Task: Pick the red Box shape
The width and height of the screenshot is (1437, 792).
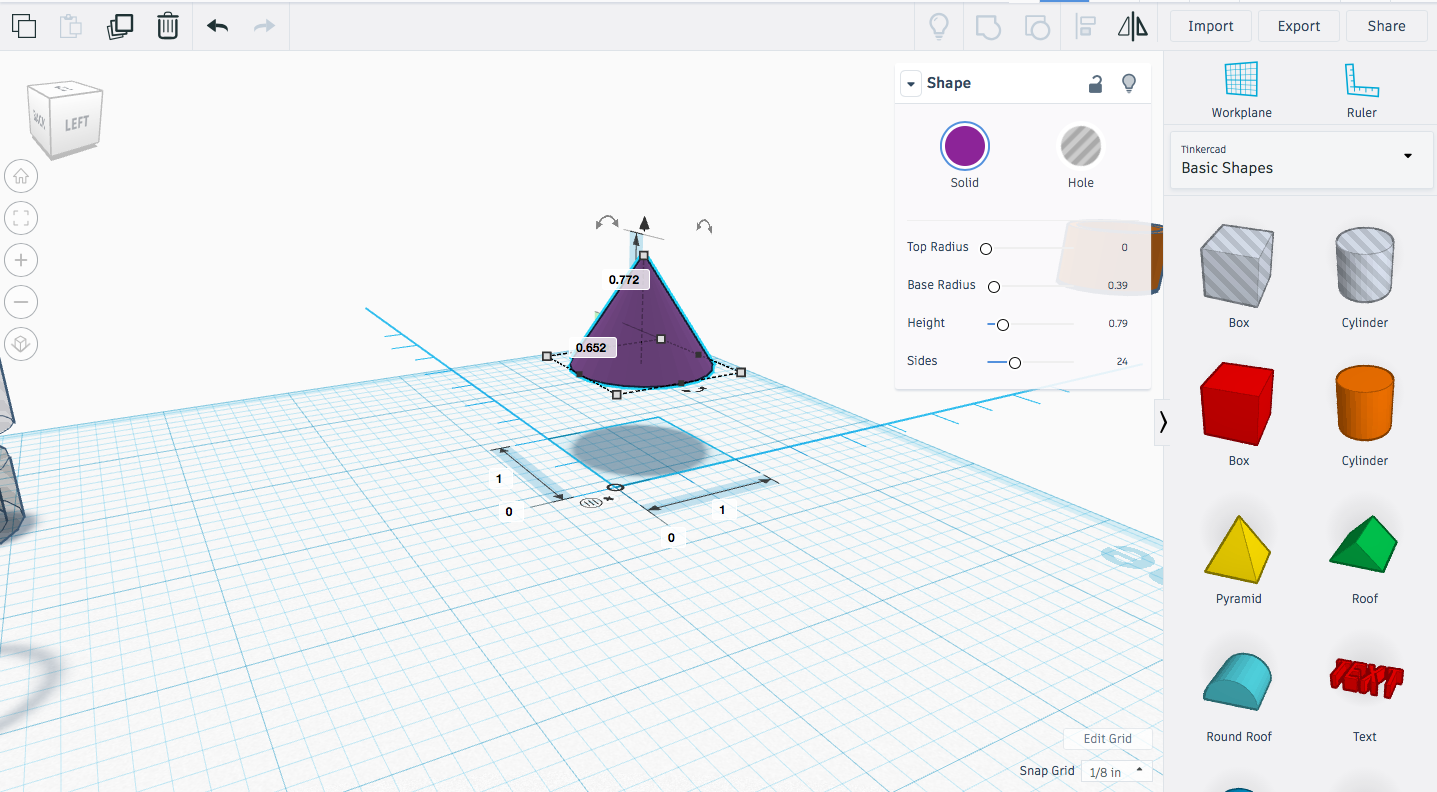Action: pos(1239,402)
